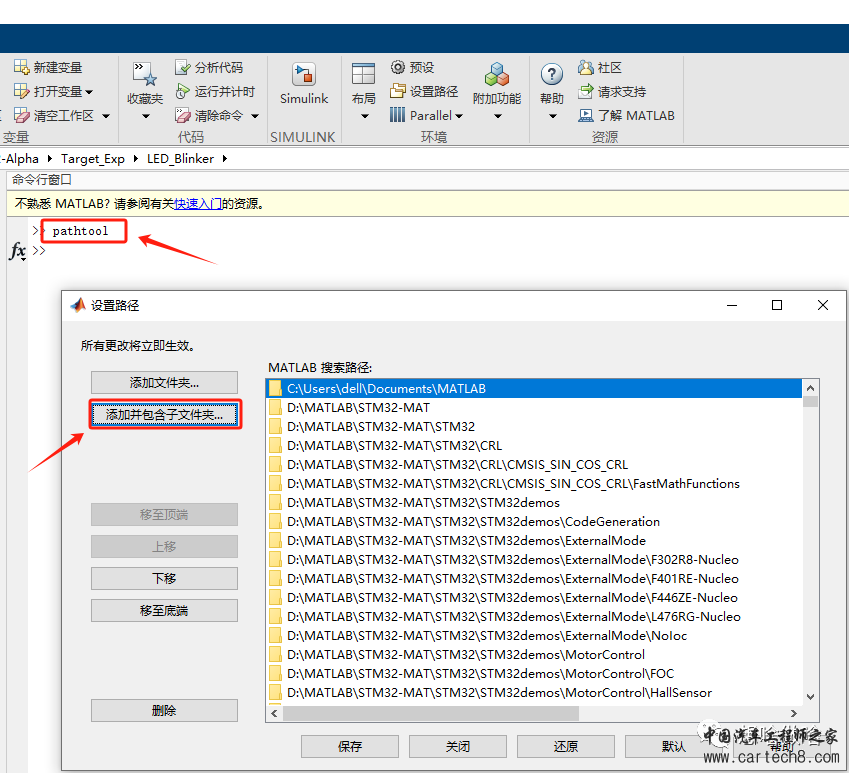Expand the 收藏夹 dropdown arrow
Viewport: 849px width, 773px height.
click(146, 116)
